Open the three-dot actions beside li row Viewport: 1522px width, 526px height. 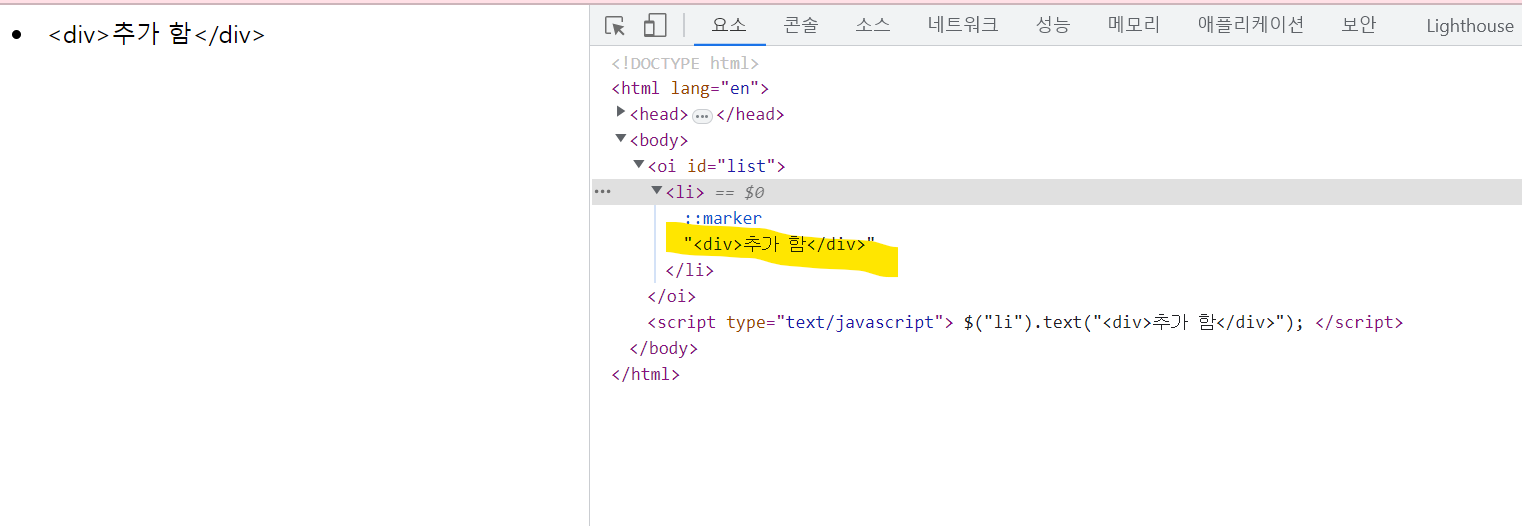tap(603, 191)
